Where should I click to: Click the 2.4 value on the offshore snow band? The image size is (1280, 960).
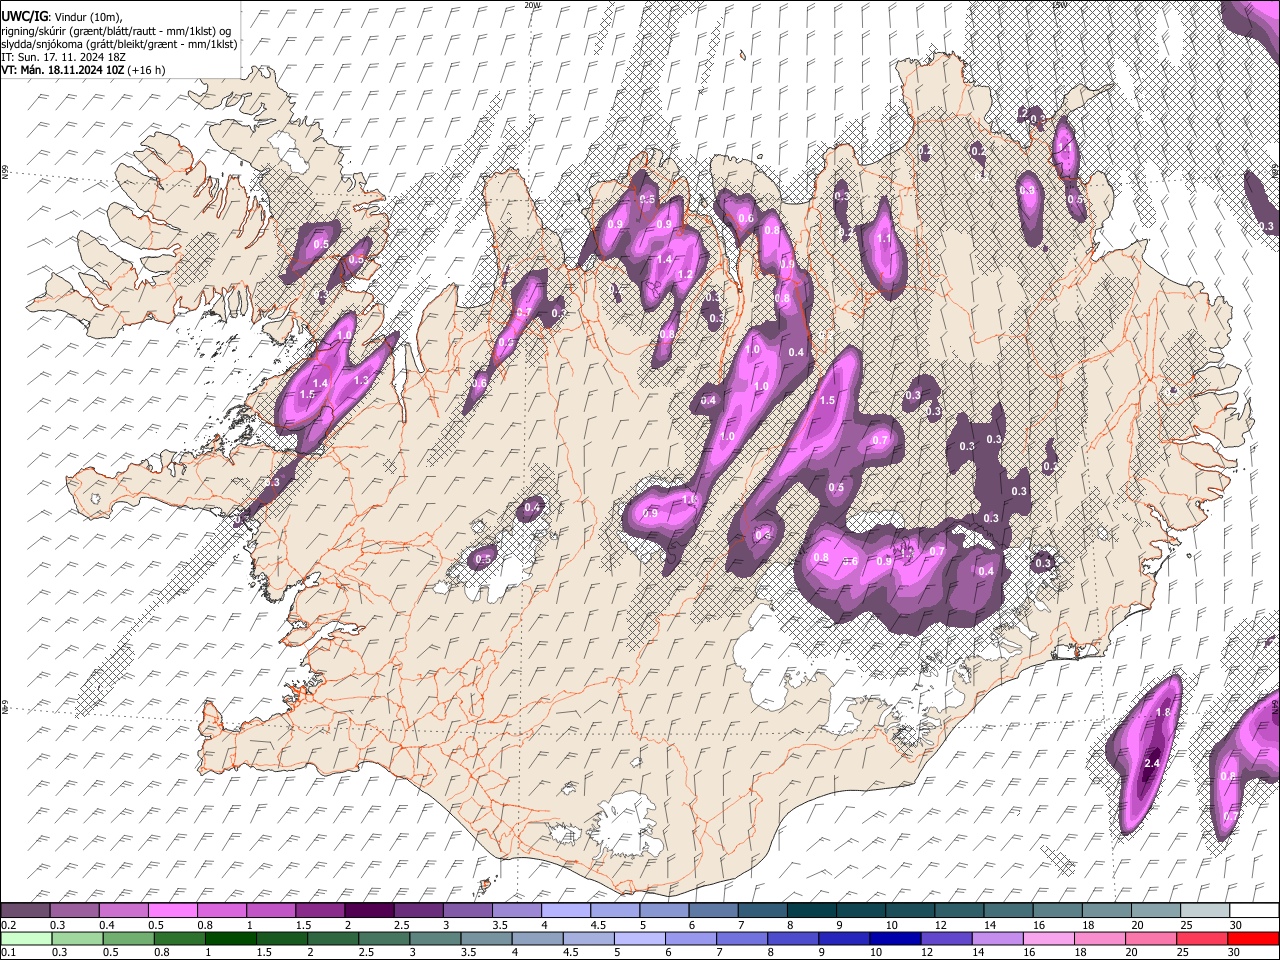click(1151, 764)
